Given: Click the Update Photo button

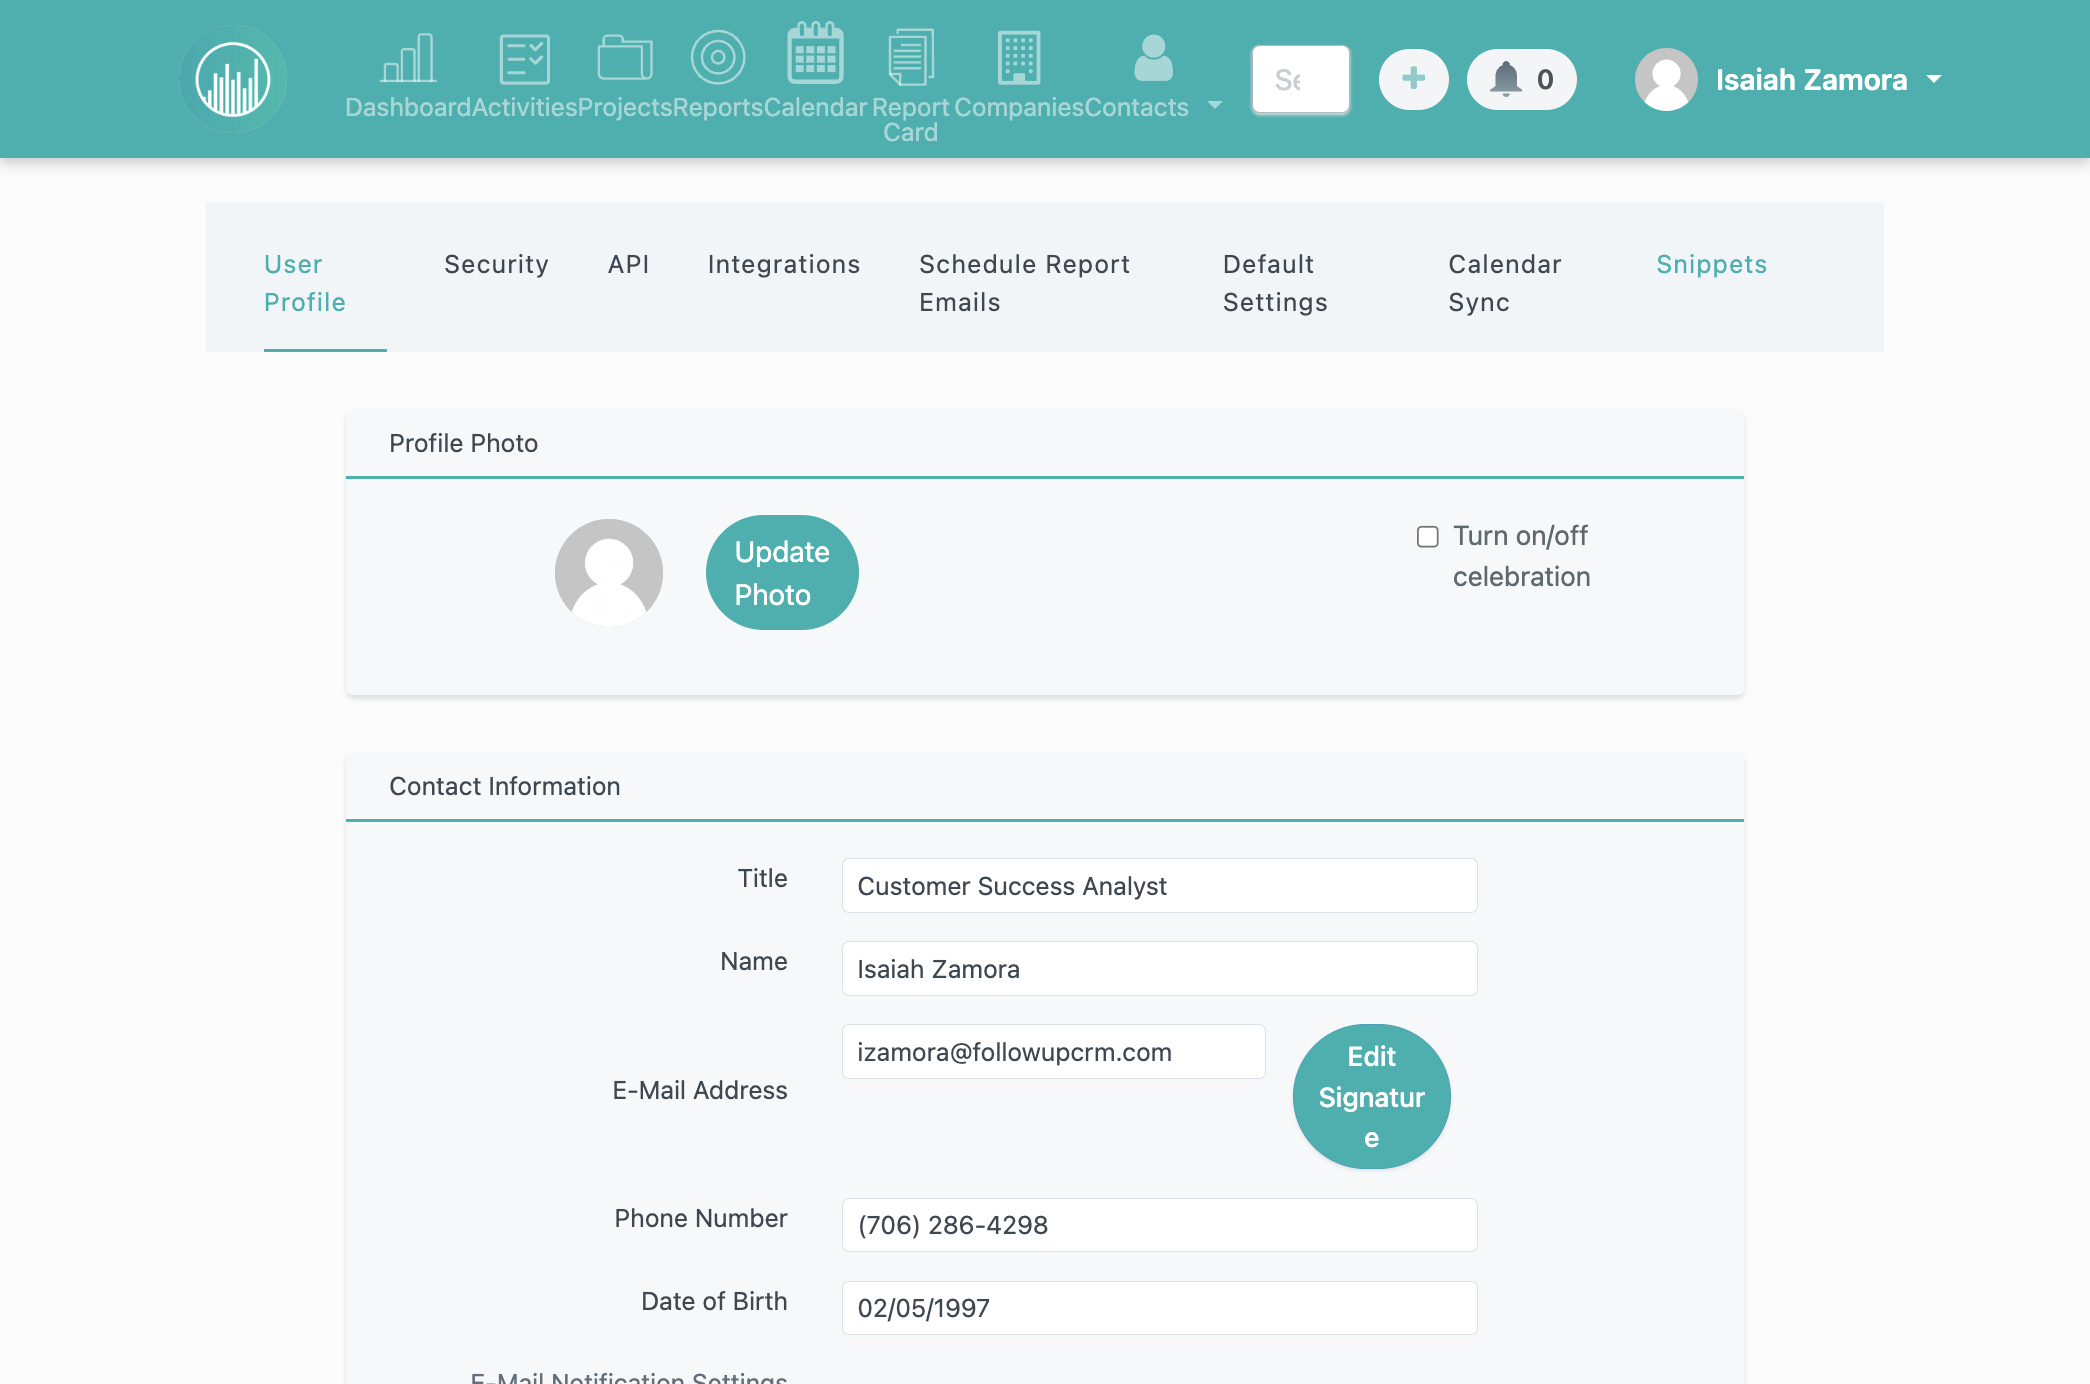Looking at the screenshot, I should (x=782, y=573).
